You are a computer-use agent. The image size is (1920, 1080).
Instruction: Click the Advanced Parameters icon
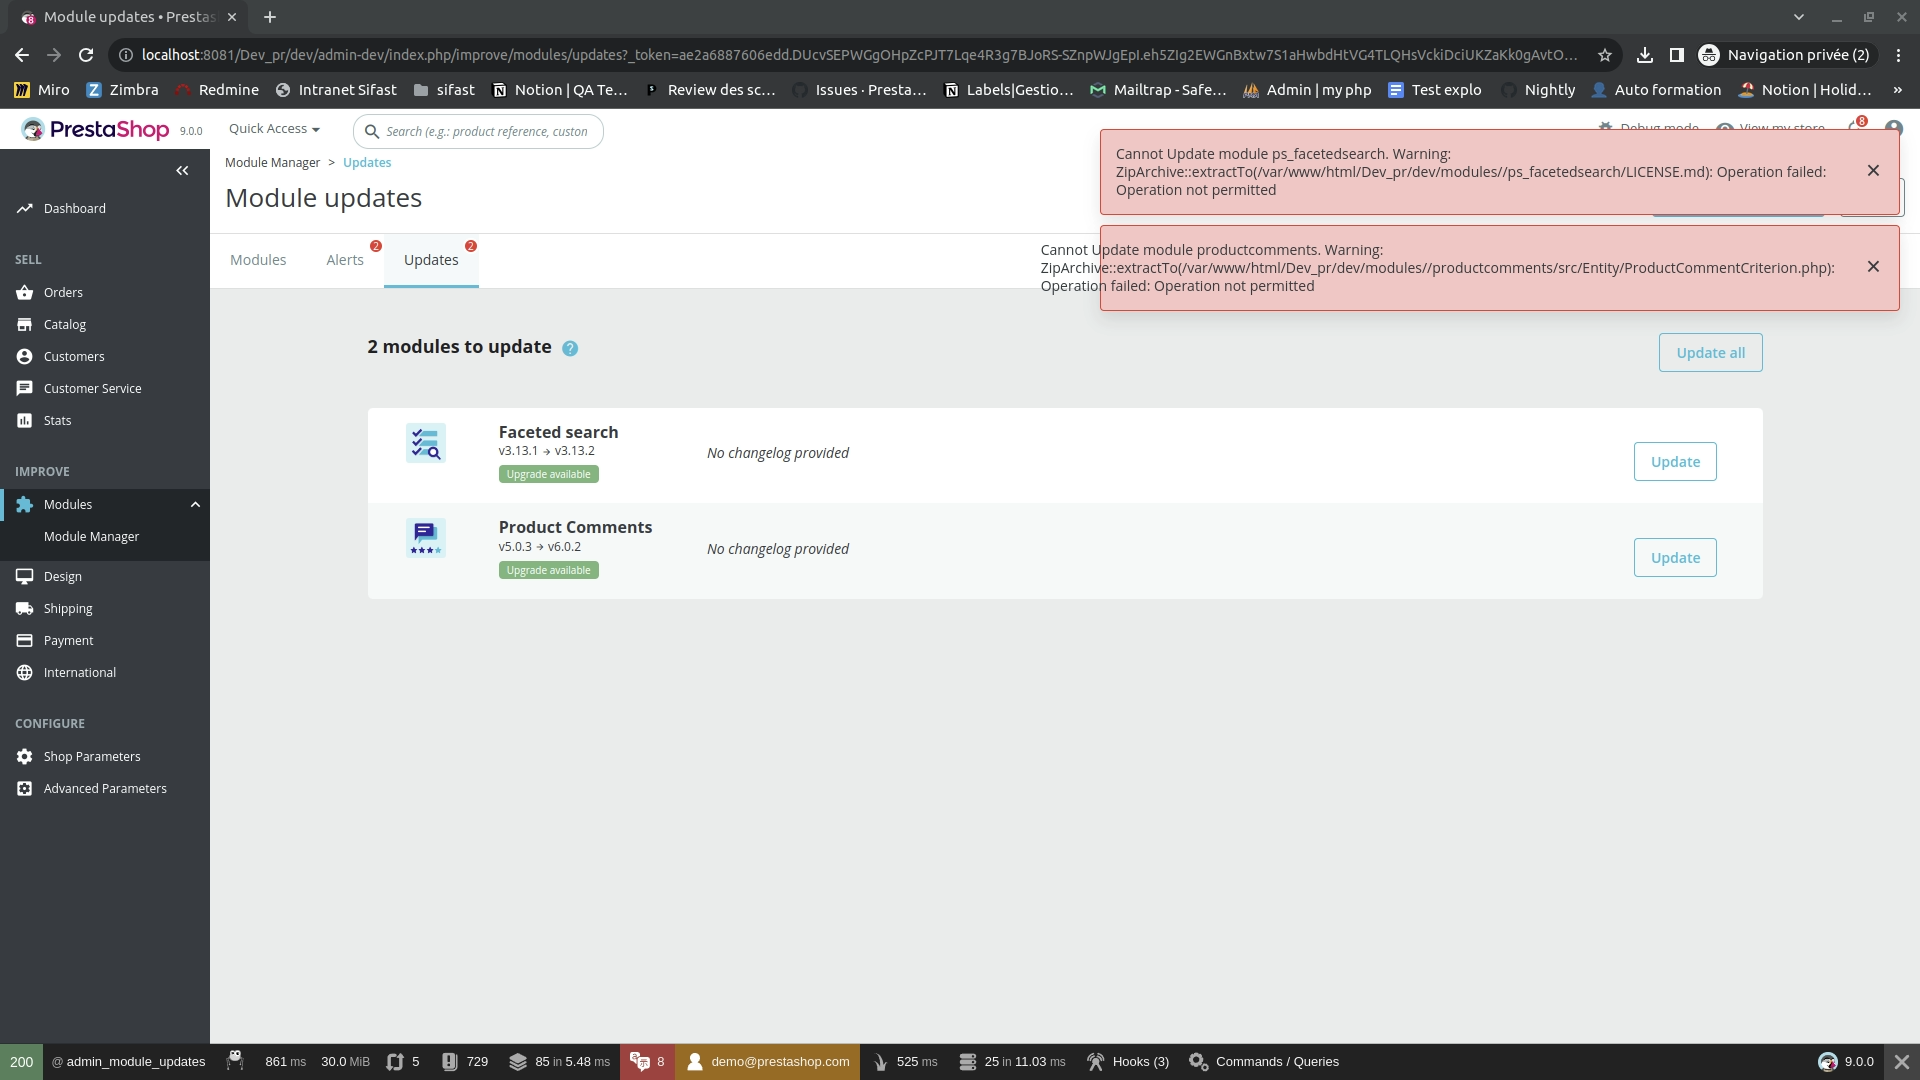(x=24, y=788)
